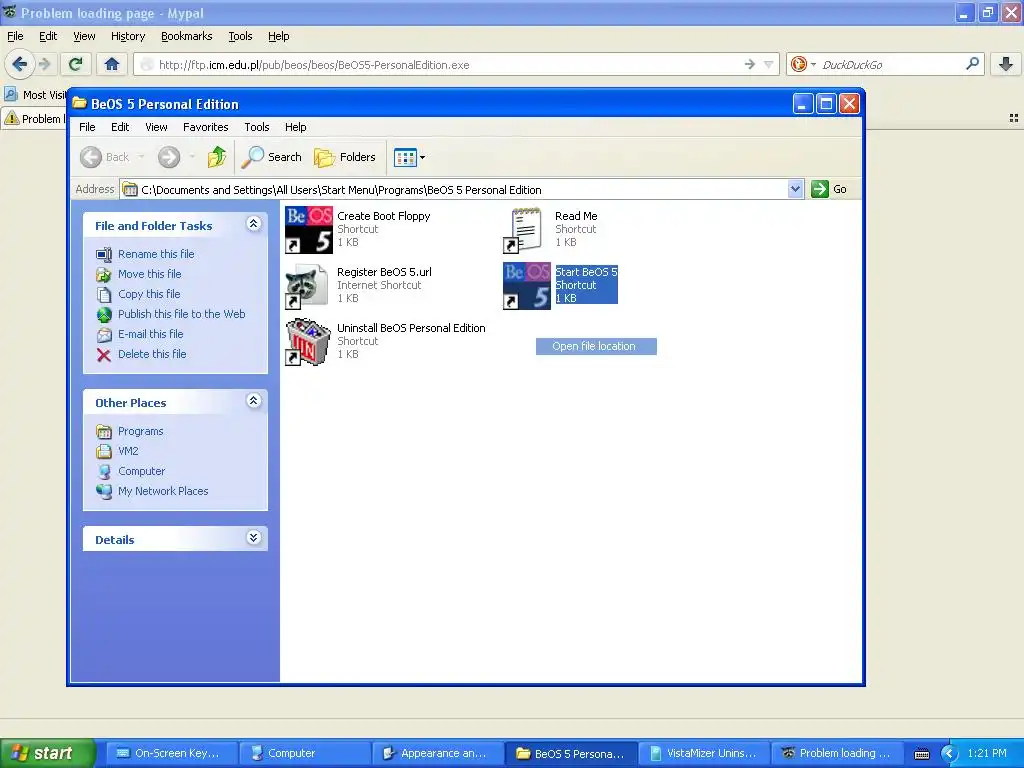Open the Views icon menu

(409, 157)
